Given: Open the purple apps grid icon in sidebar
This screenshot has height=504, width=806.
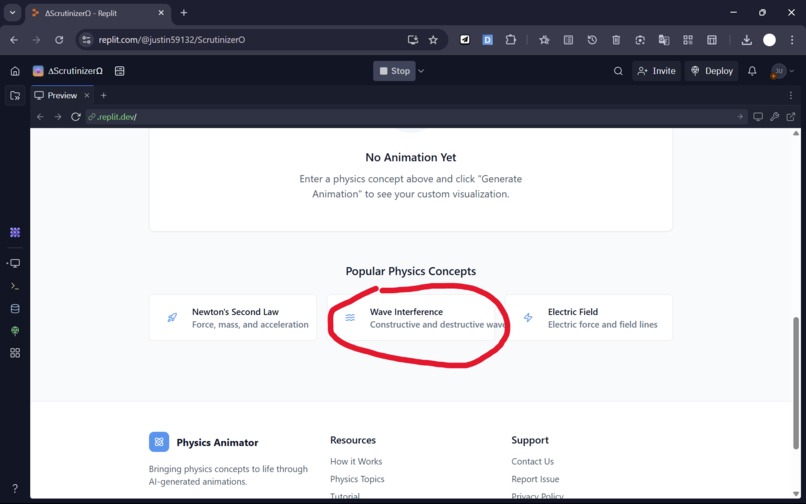Looking at the screenshot, I should [x=15, y=232].
